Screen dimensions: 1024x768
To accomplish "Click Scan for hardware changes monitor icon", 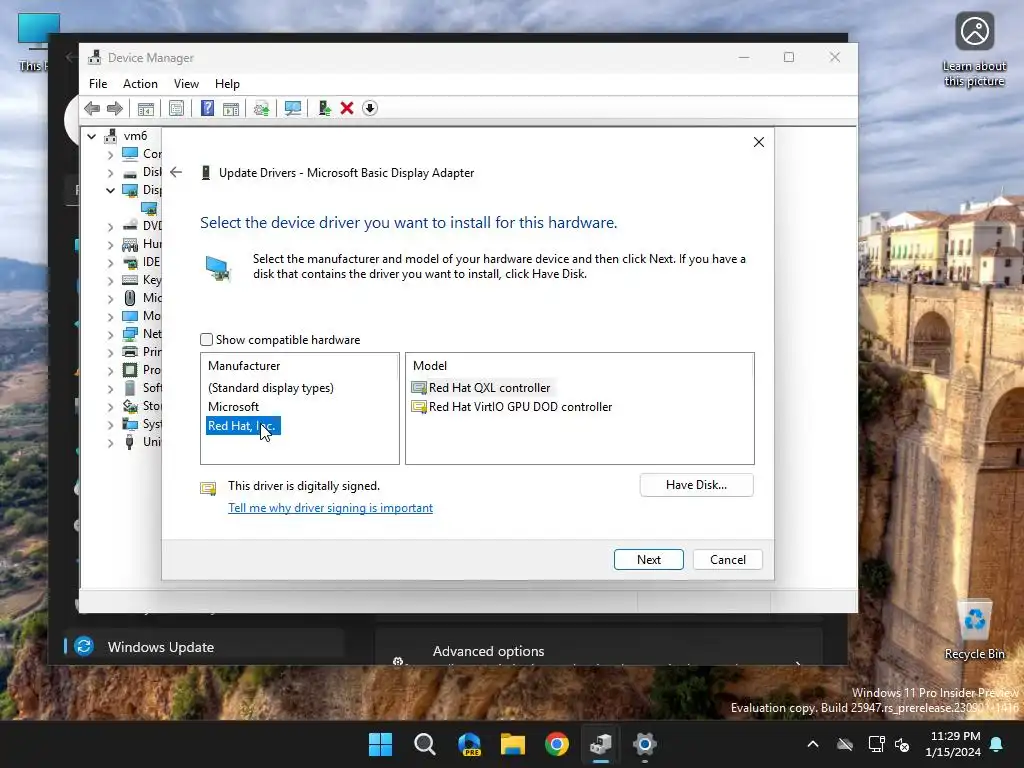I will tap(293, 108).
